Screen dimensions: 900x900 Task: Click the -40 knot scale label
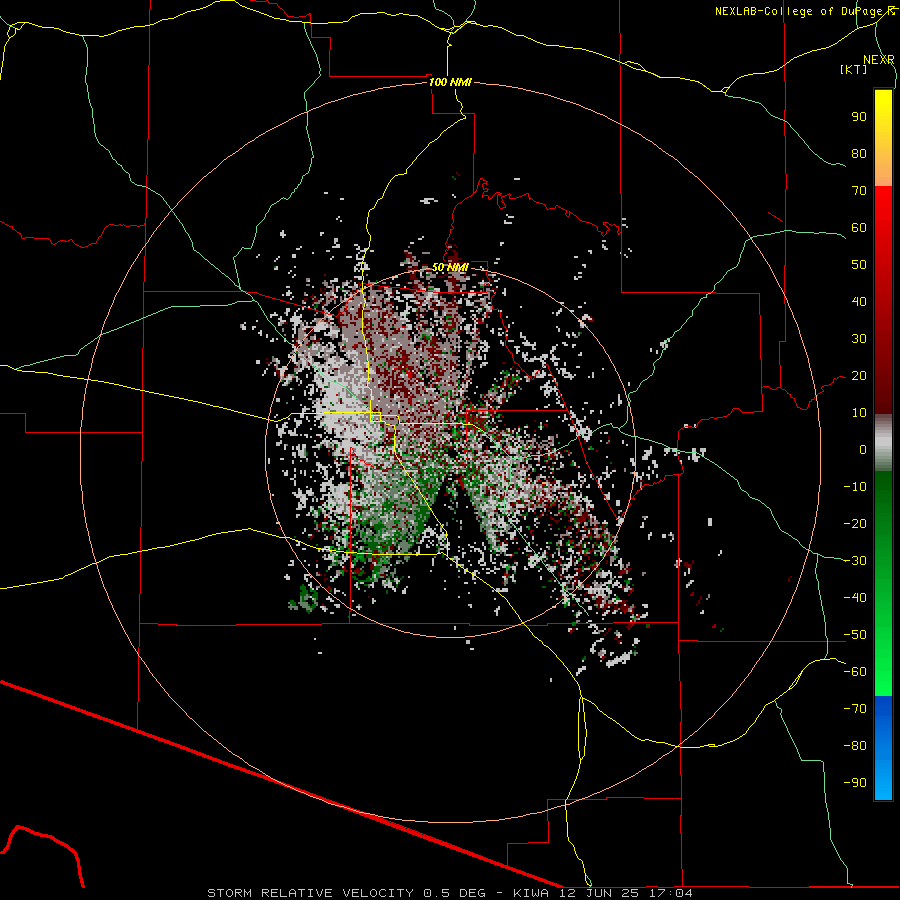click(855, 598)
